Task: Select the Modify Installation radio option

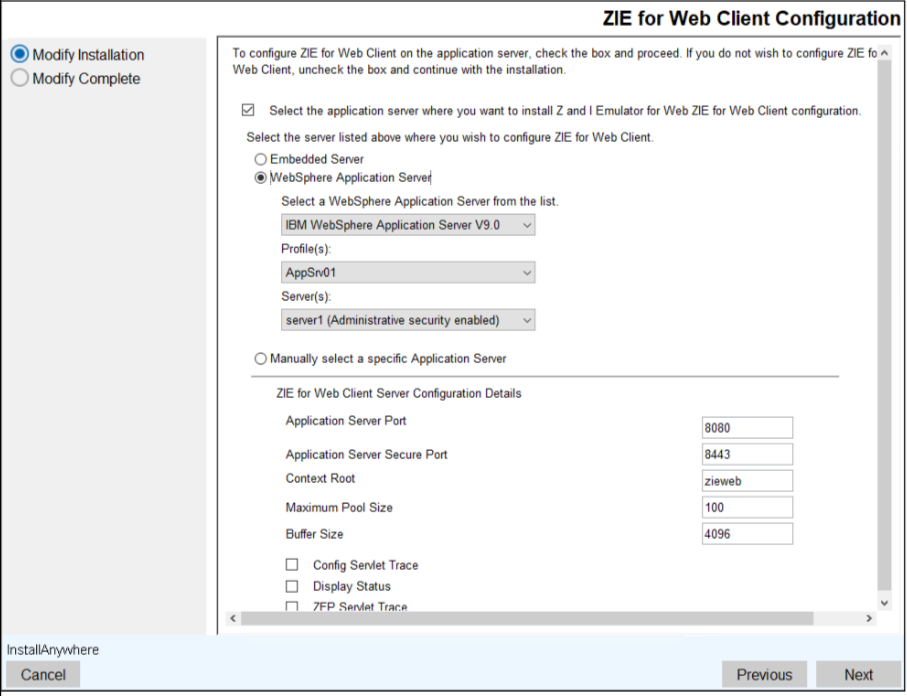Action: [x=20, y=54]
